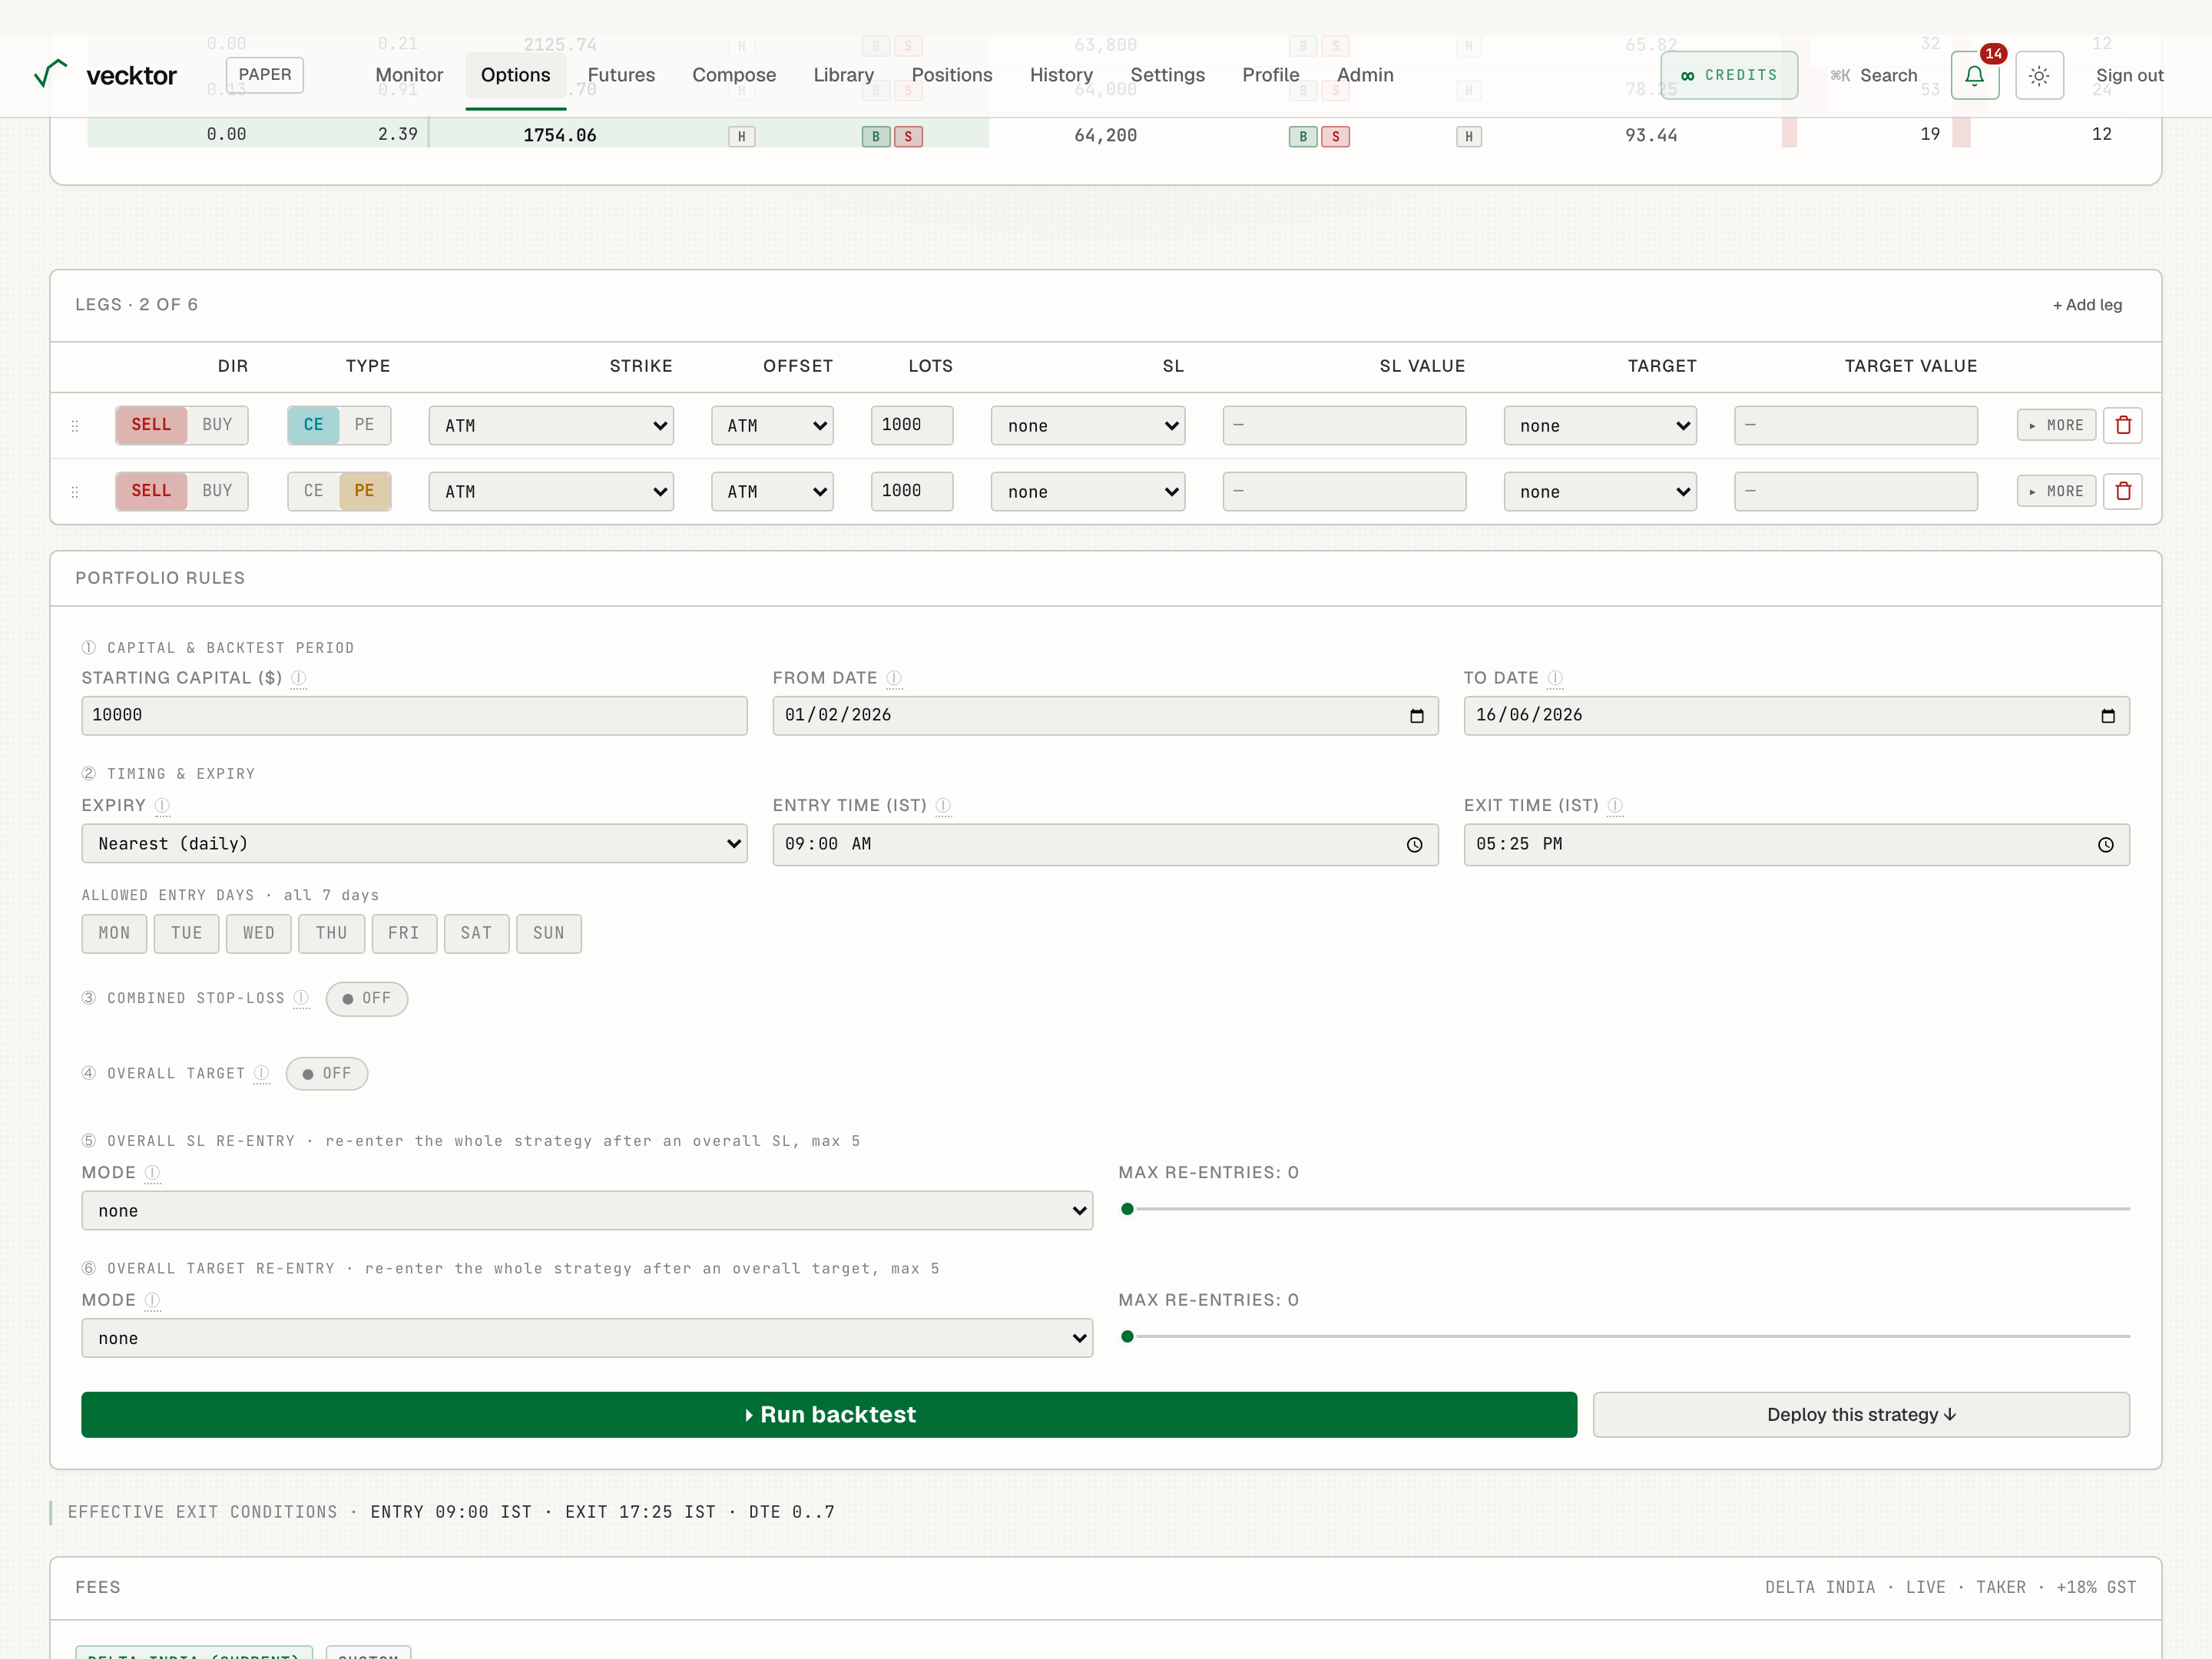The height and width of the screenshot is (1659, 2212).
Task: Show info tooltip for From Date
Action: (894, 678)
